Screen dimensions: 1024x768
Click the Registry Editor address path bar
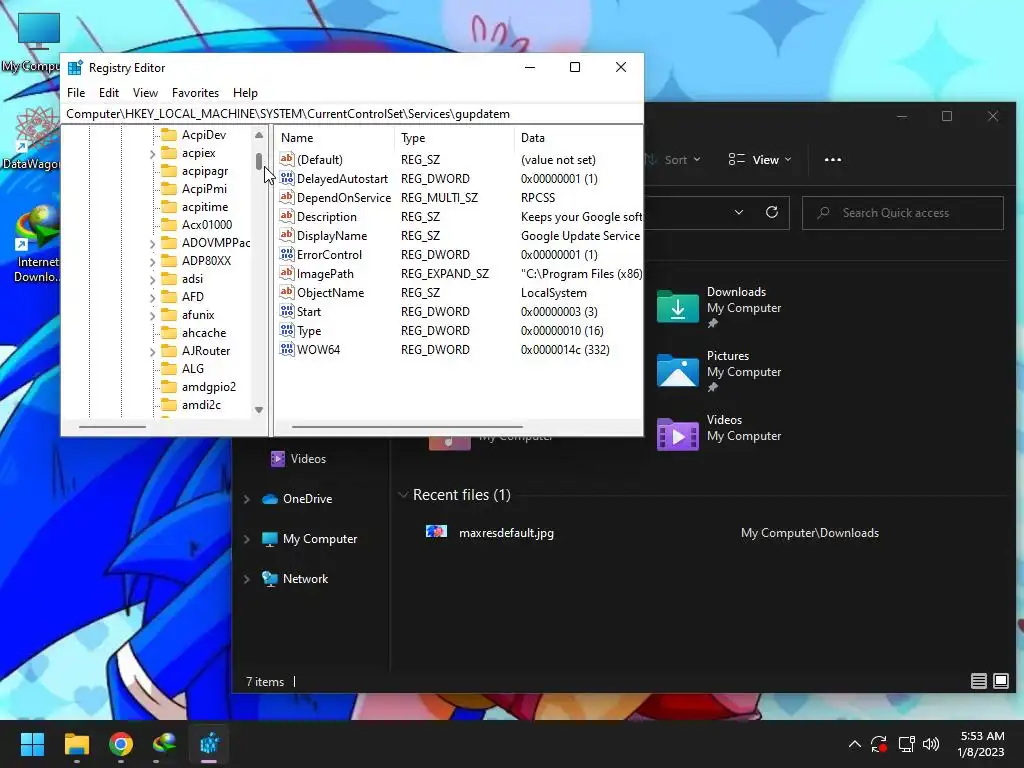coord(352,114)
